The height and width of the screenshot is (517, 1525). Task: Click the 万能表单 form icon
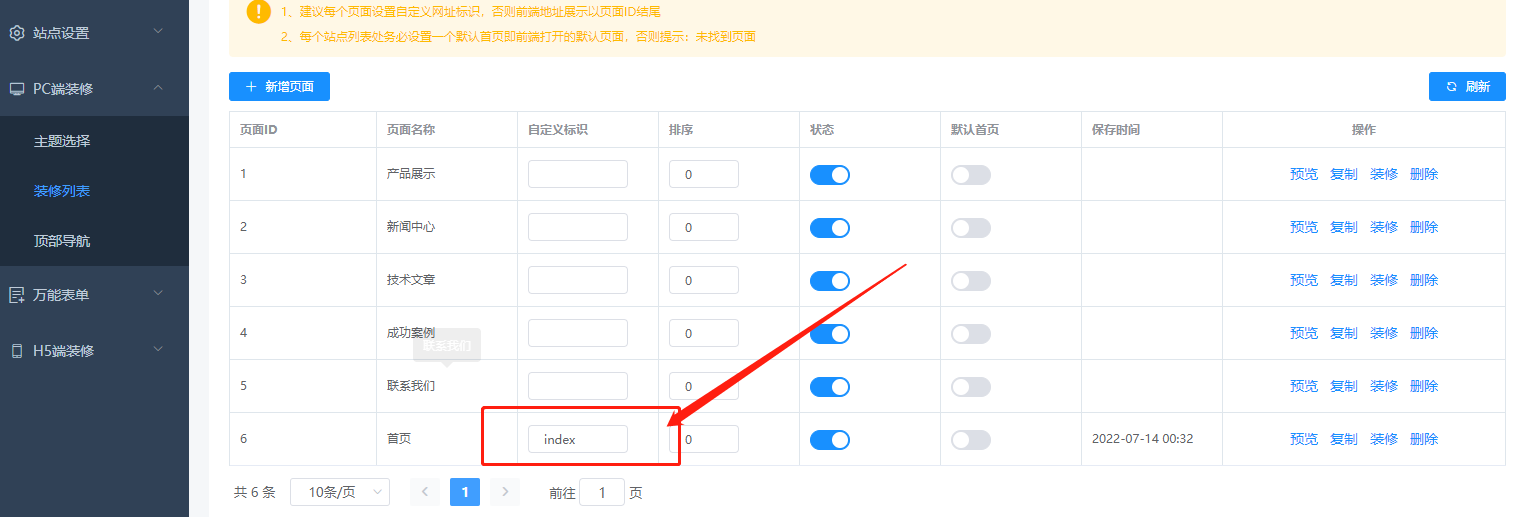tap(17, 295)
